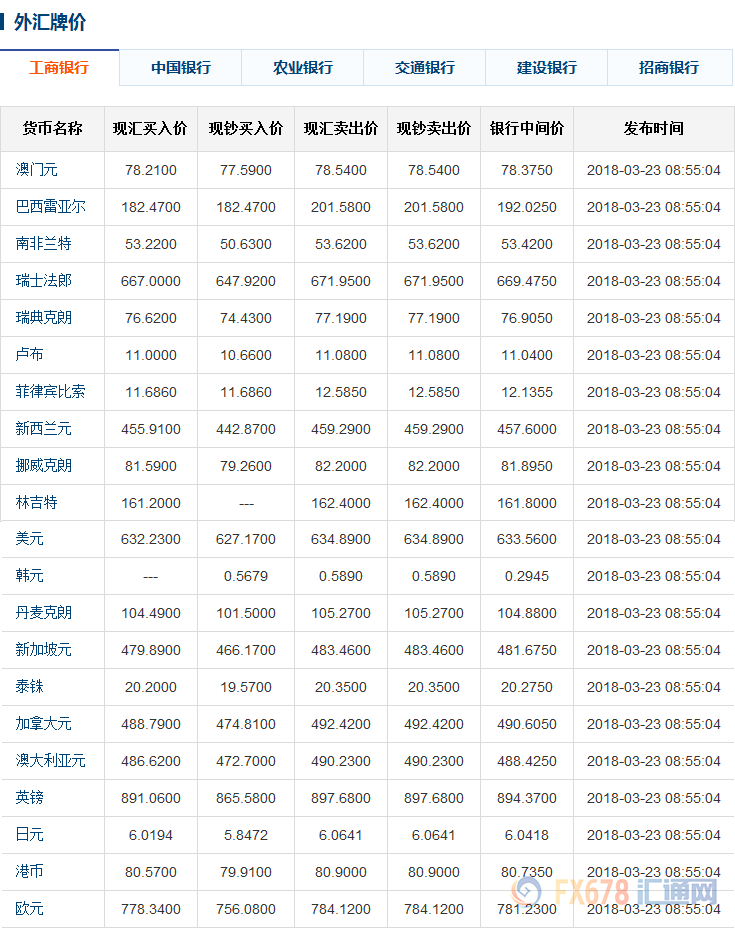Image resolution: width=735 pixels, height=928 pixels.
Task: Select 891.0600 in the 英镑 row
Action: click(151, 798)
